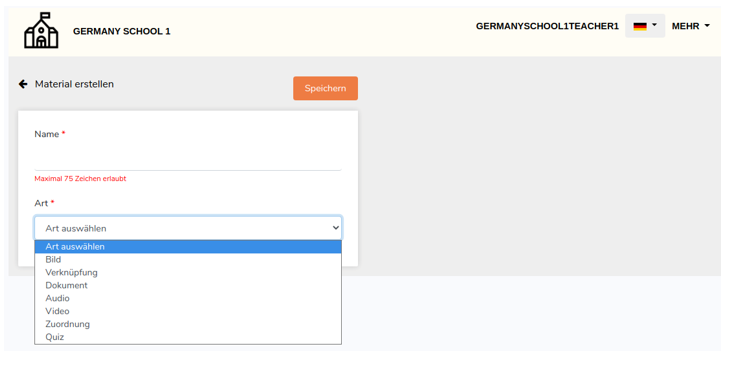The width and height of the screenshot is (746, 368).
Task: Select the highlighted Art auswählen option
Action: pos(188,247)
